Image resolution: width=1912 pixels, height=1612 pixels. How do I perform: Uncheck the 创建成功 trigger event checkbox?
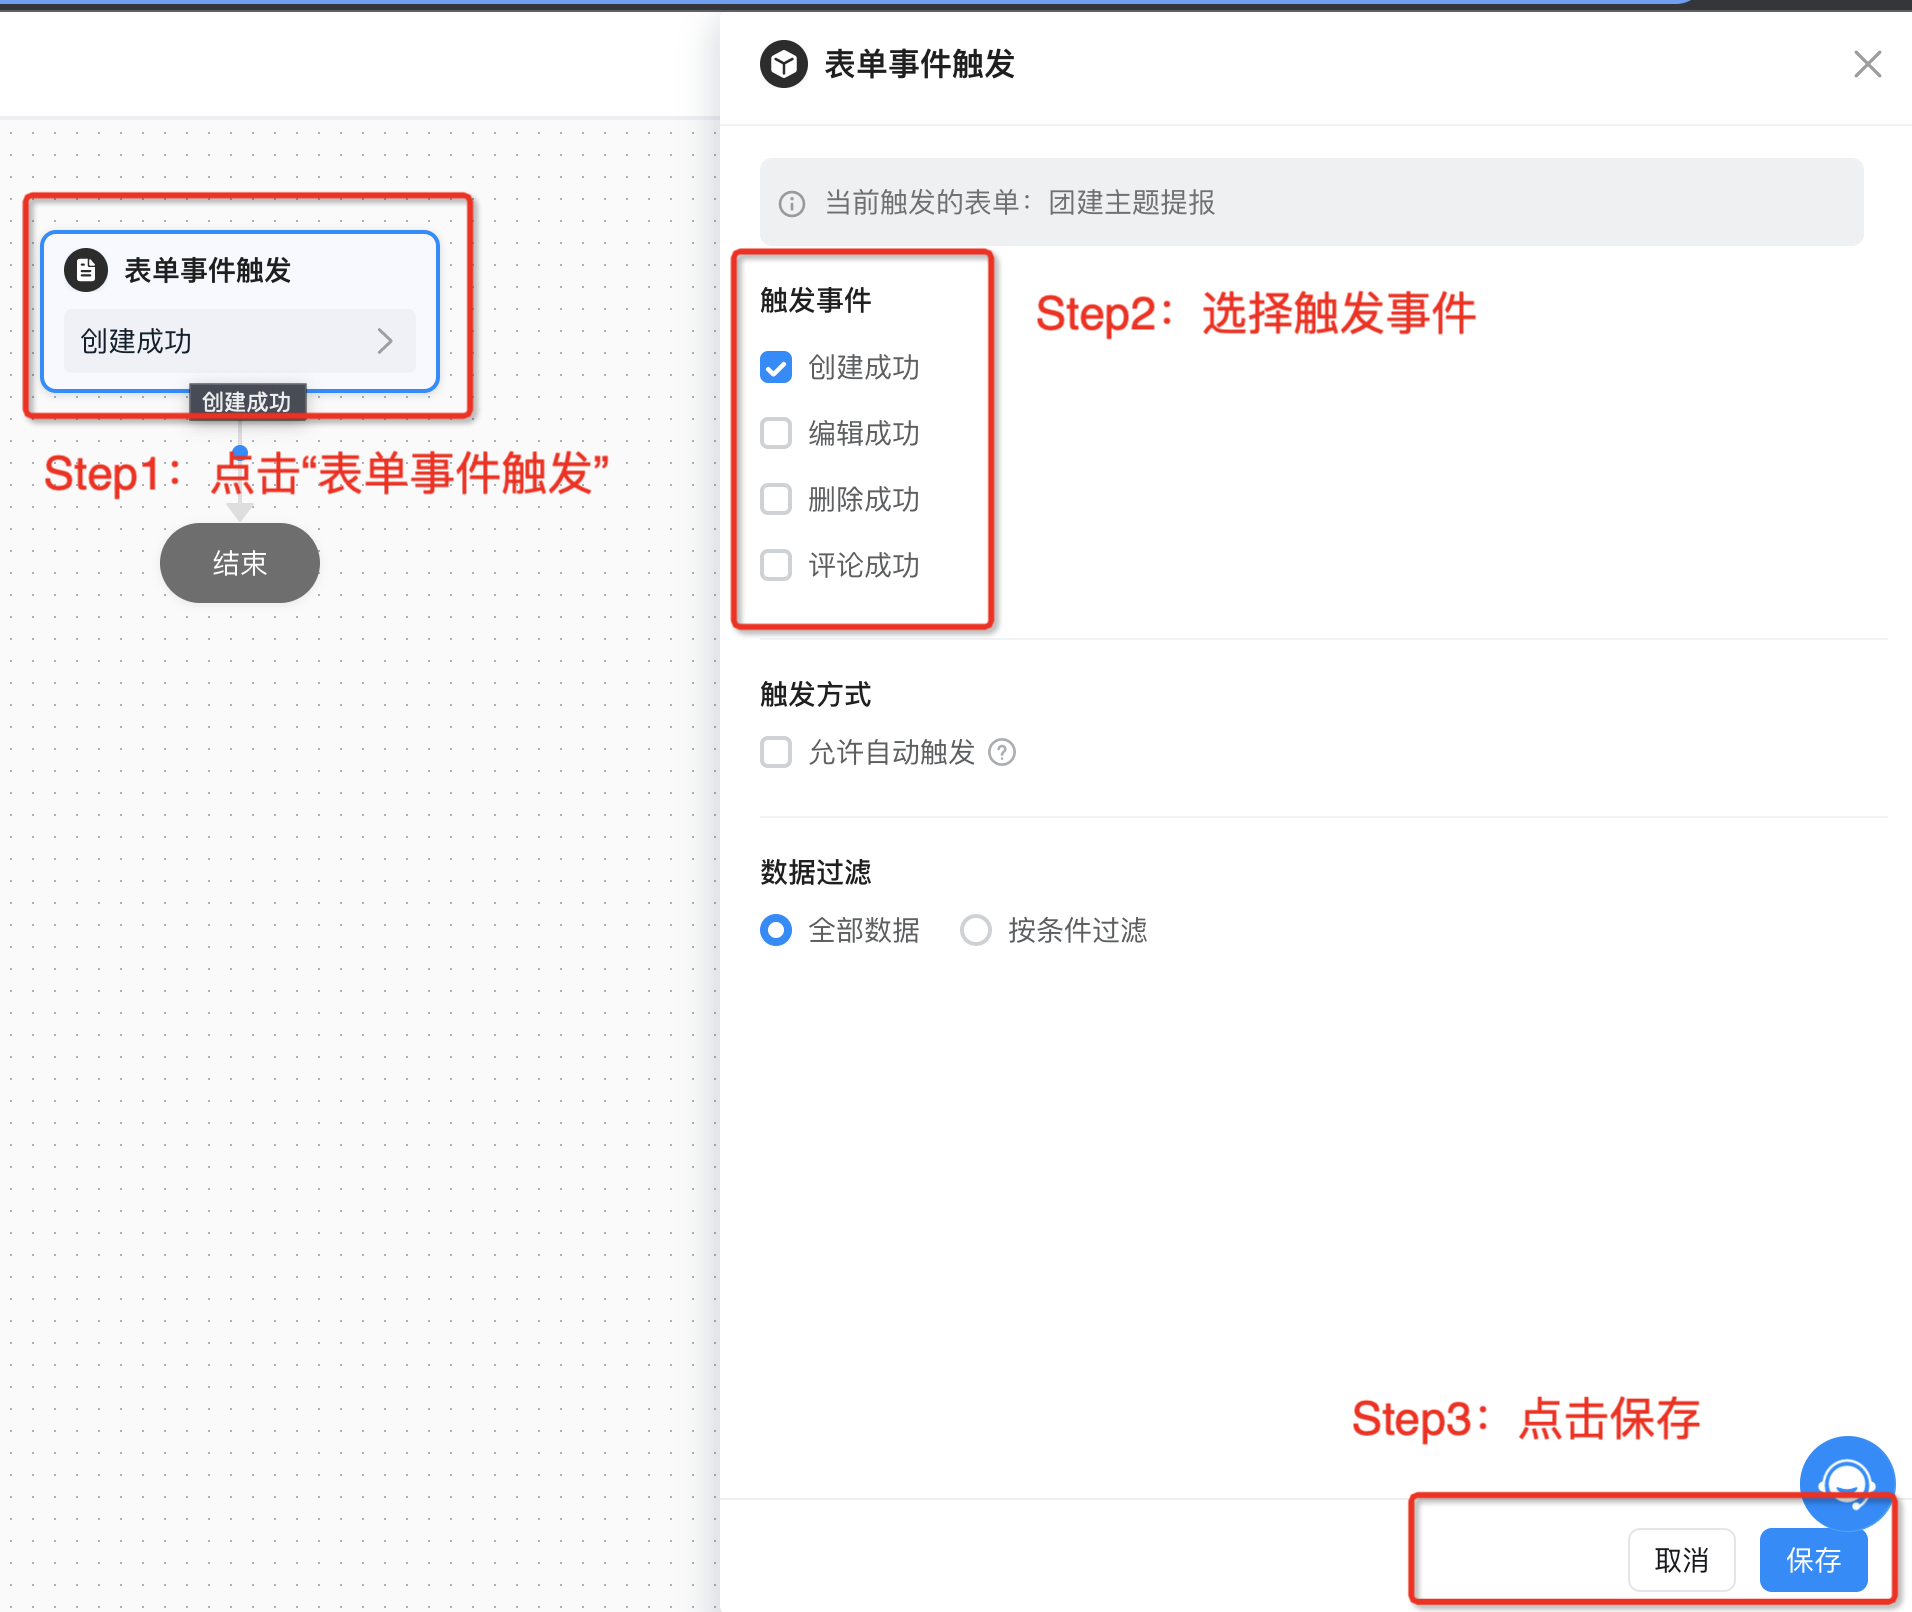pos(776,367)
